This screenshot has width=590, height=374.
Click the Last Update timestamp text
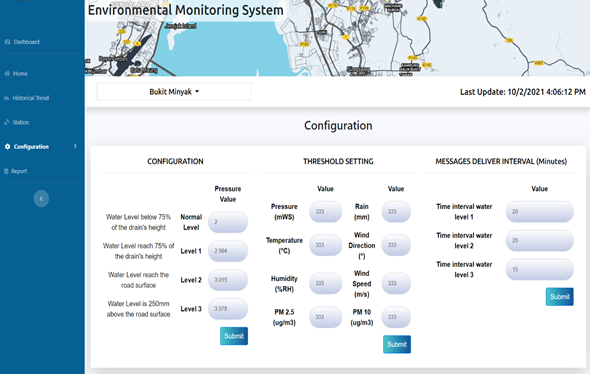523,92
